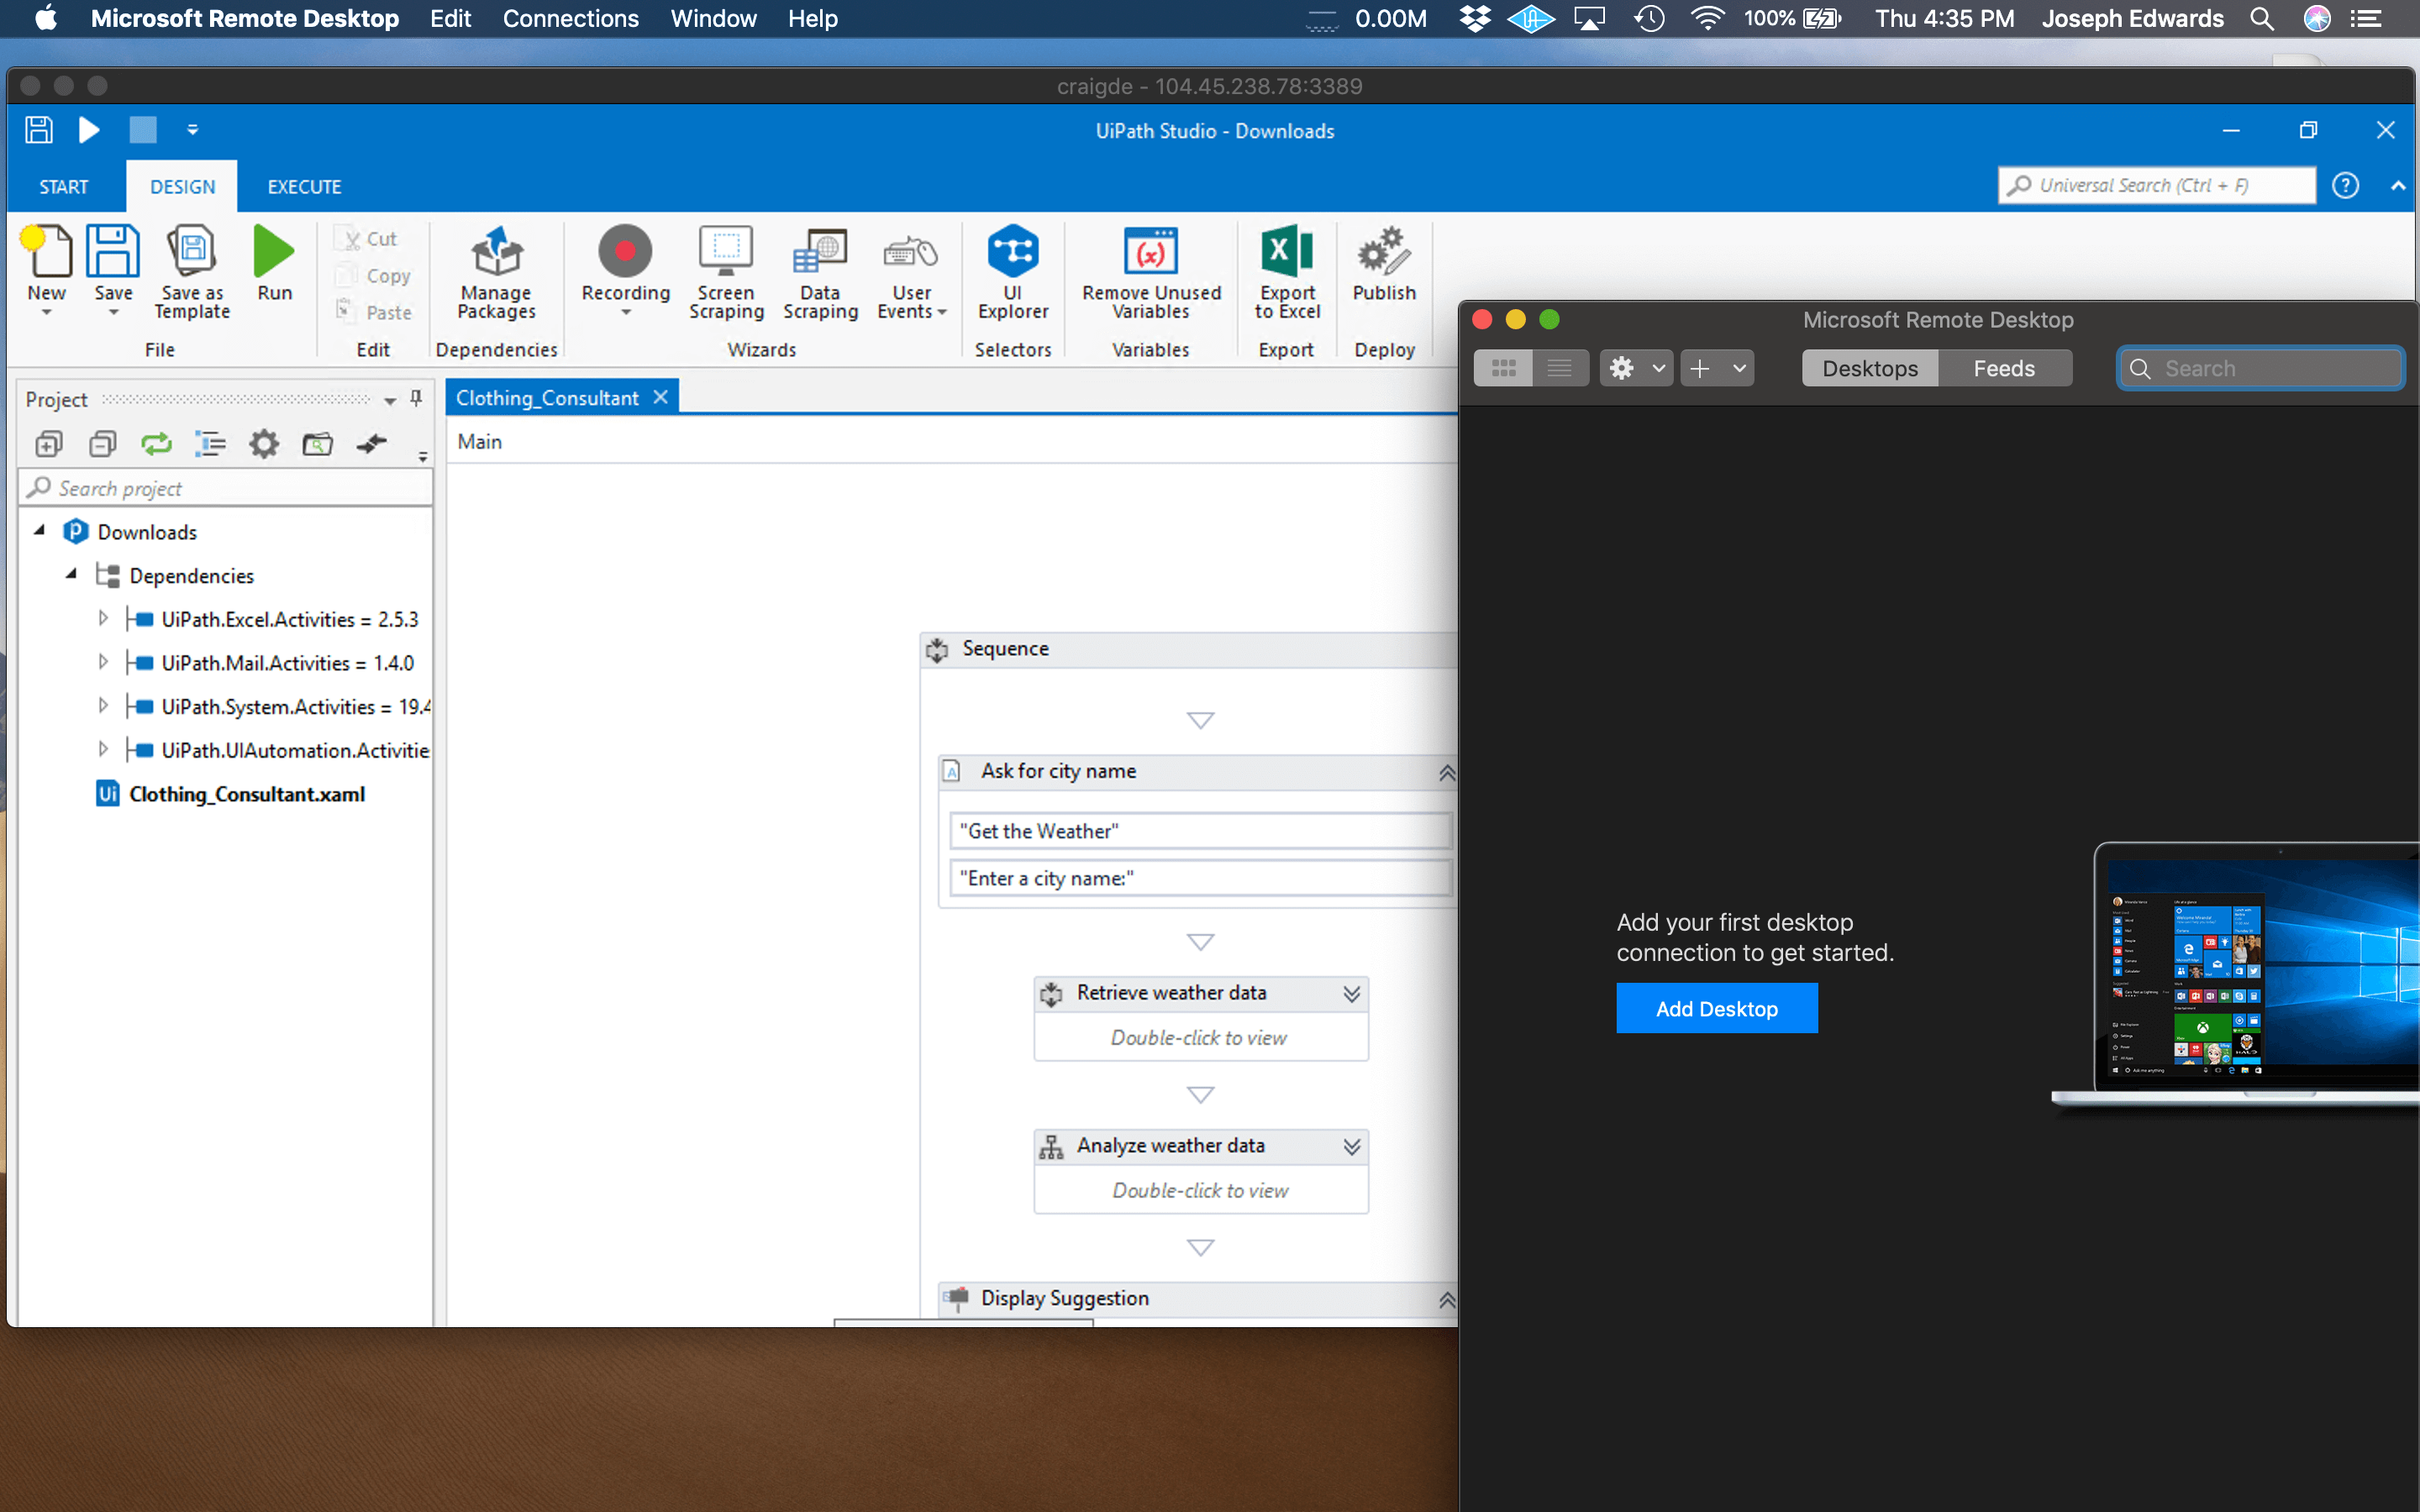Click the New project icon in ribbon
The width and height of the screenshot is (2420, 1512).
click(47, 251)
